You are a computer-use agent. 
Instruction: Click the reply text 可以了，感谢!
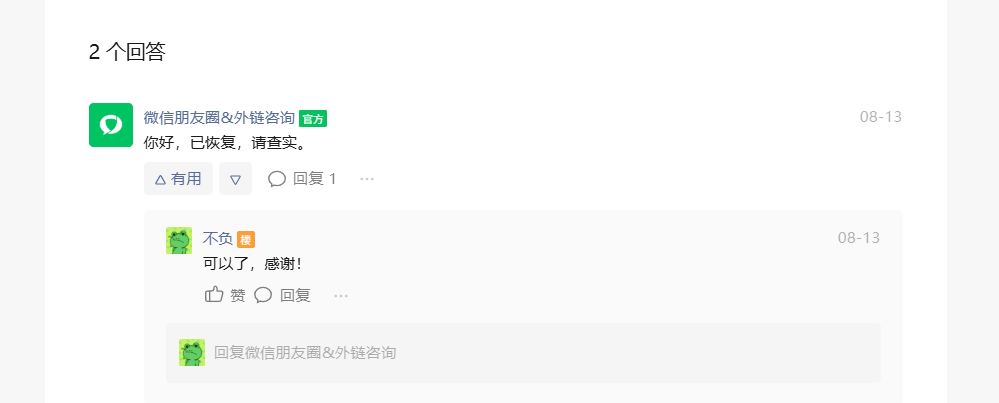pos(252,264)
